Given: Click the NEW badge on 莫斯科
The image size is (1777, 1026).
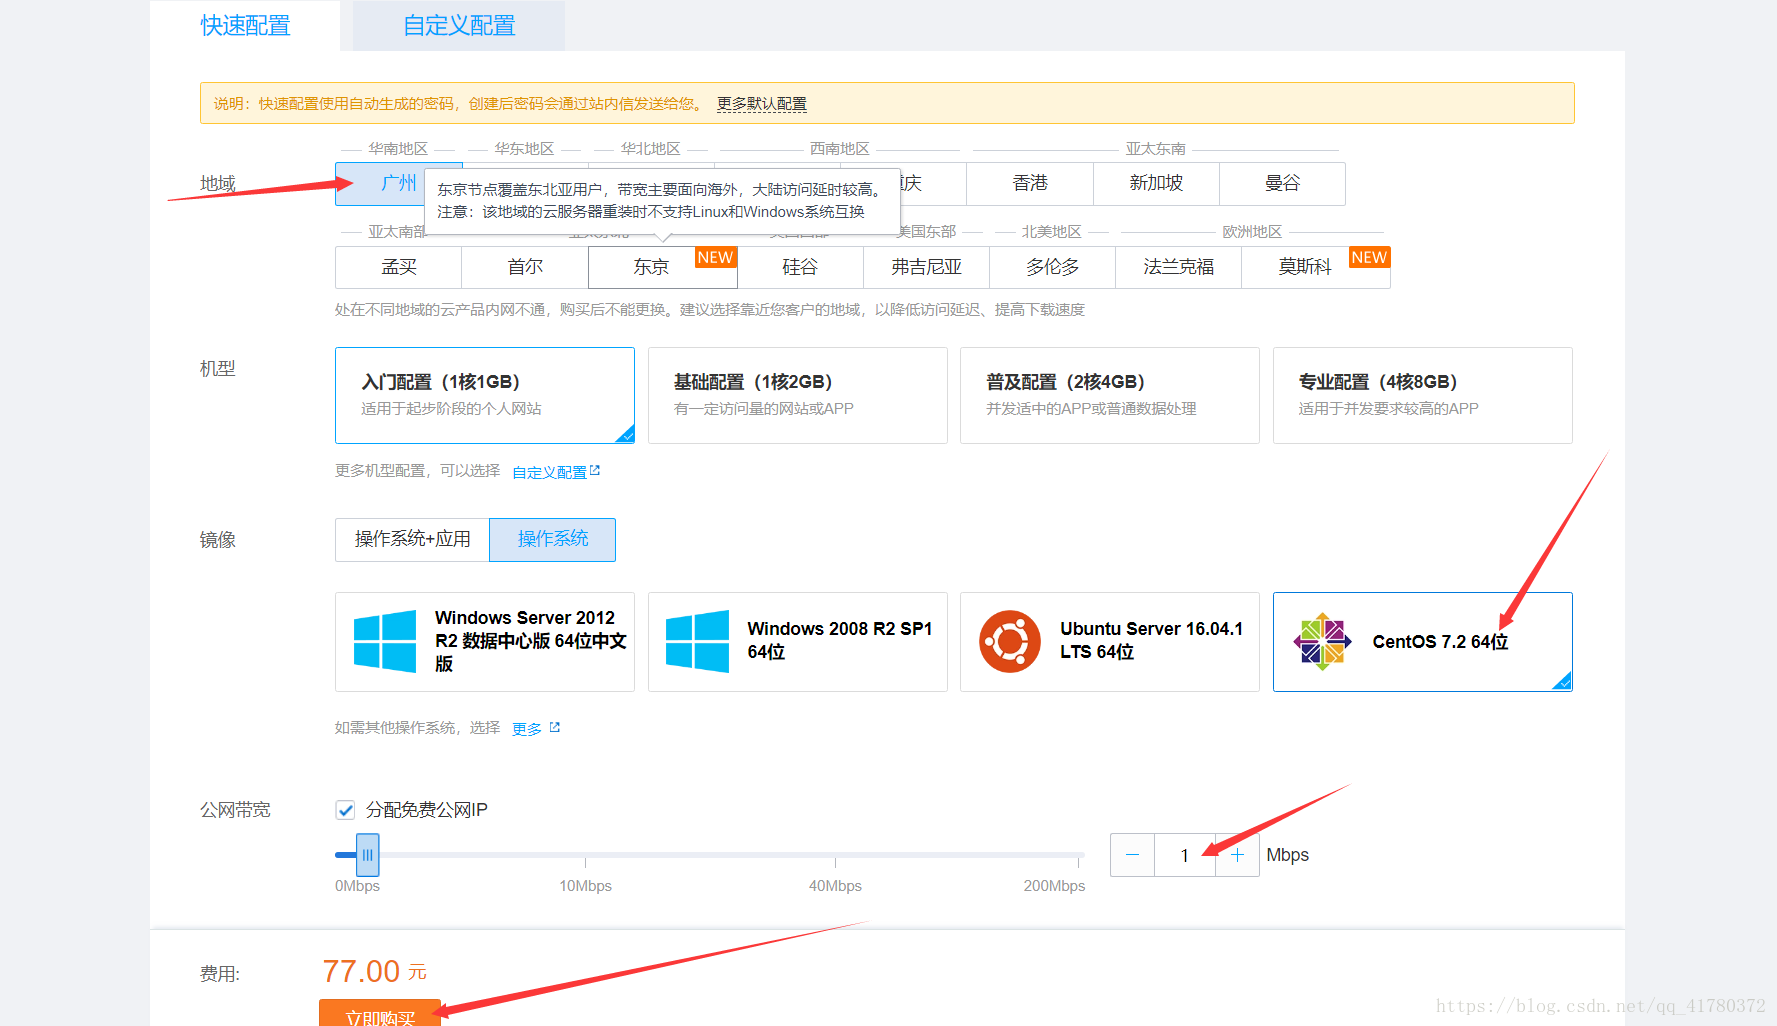Looking at the screenshot, I should click(1369, 257).
